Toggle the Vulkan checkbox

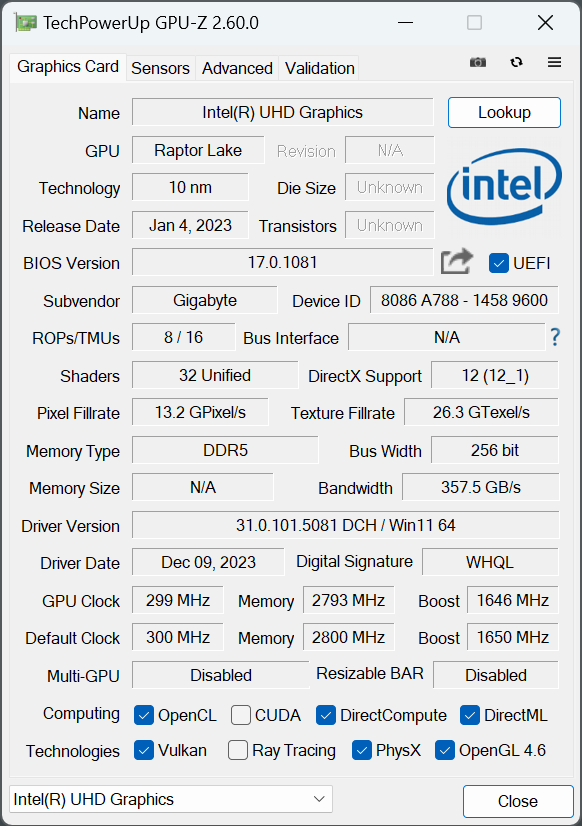click(x=144, y=750)
